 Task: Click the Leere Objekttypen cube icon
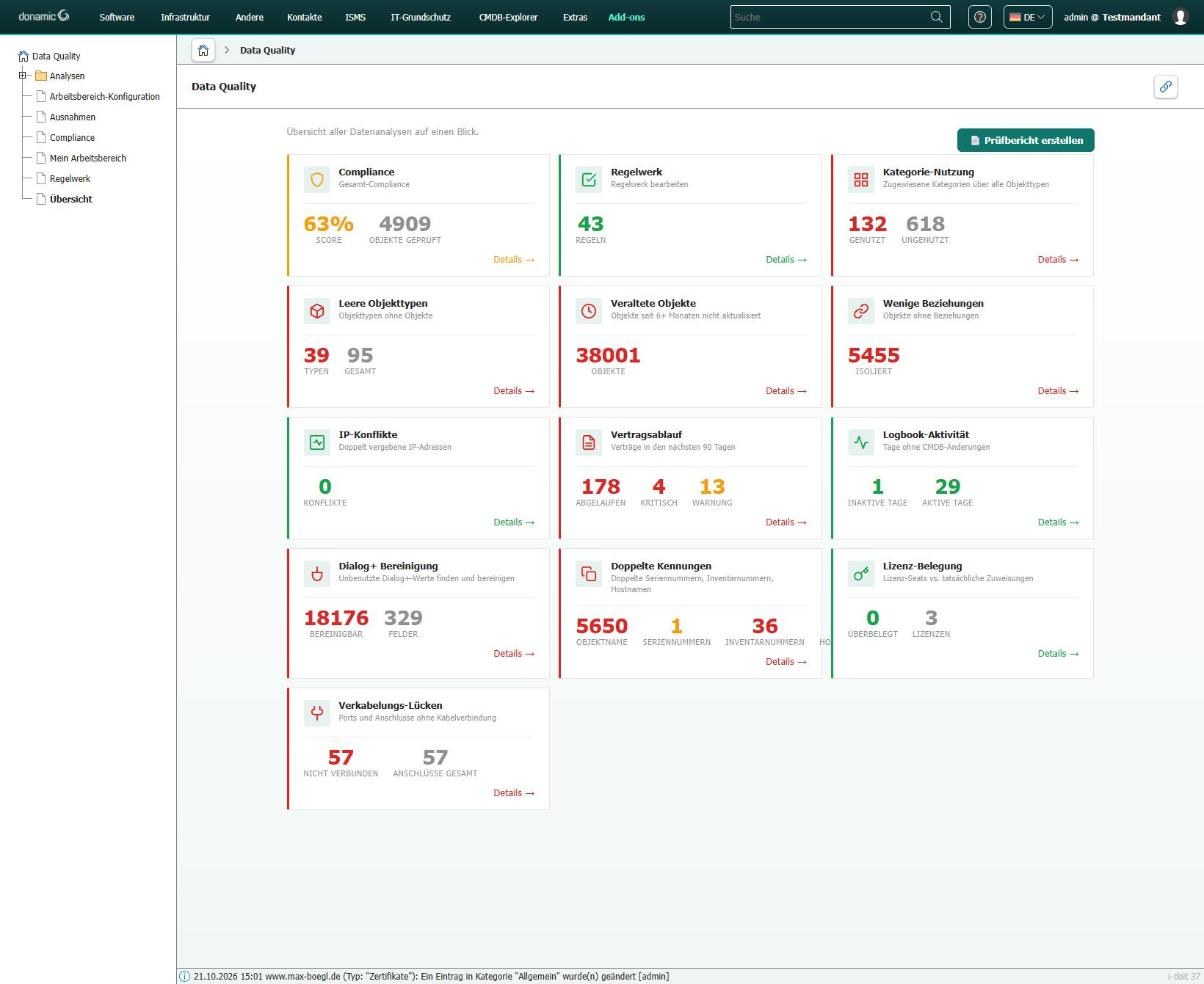(317, 311)
